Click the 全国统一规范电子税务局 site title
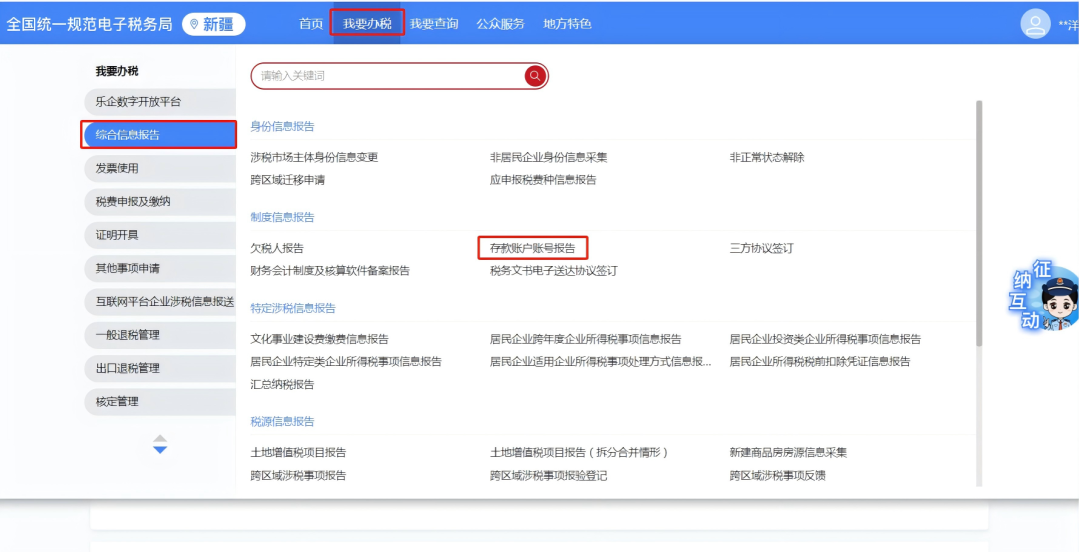The image size is (1080, 552). click(x=89, y=25)
